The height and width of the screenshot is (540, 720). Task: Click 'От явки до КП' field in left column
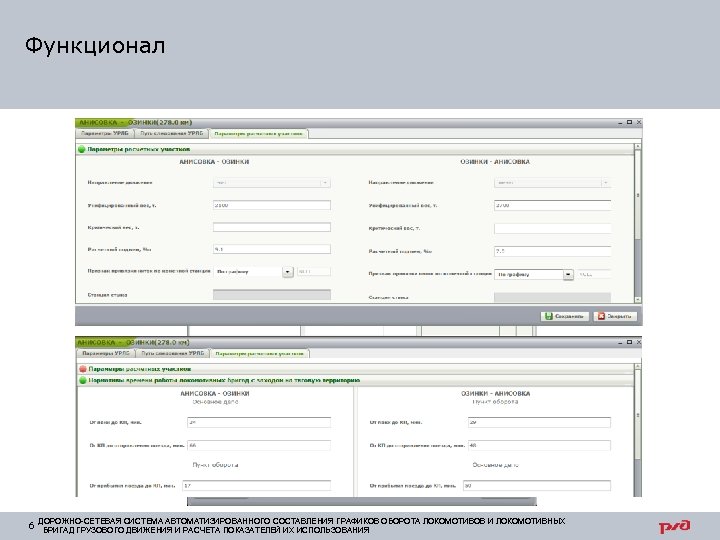tap(259, 422)
